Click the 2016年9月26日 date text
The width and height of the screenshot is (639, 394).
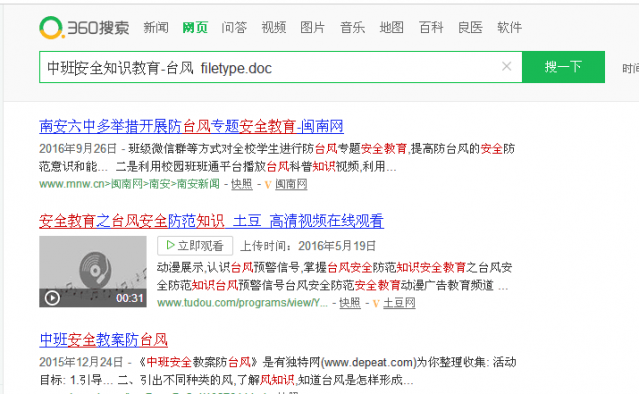point(78,149)
